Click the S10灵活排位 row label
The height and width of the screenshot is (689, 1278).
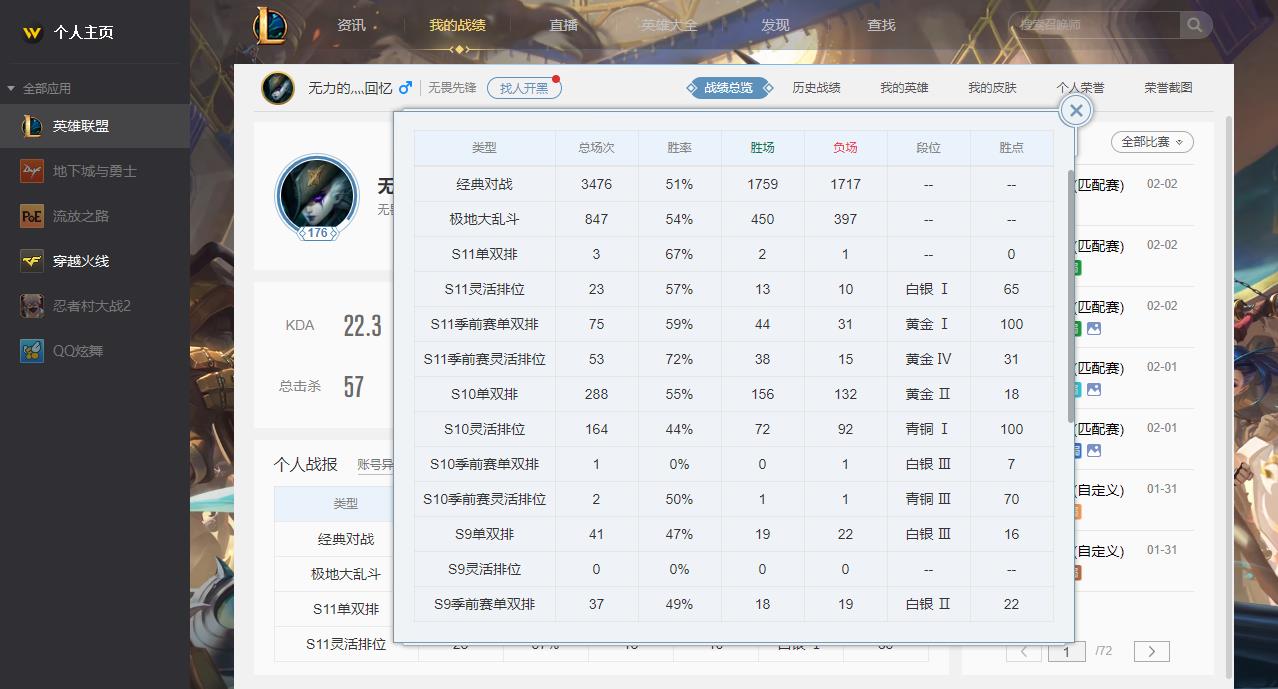(484, 429)
